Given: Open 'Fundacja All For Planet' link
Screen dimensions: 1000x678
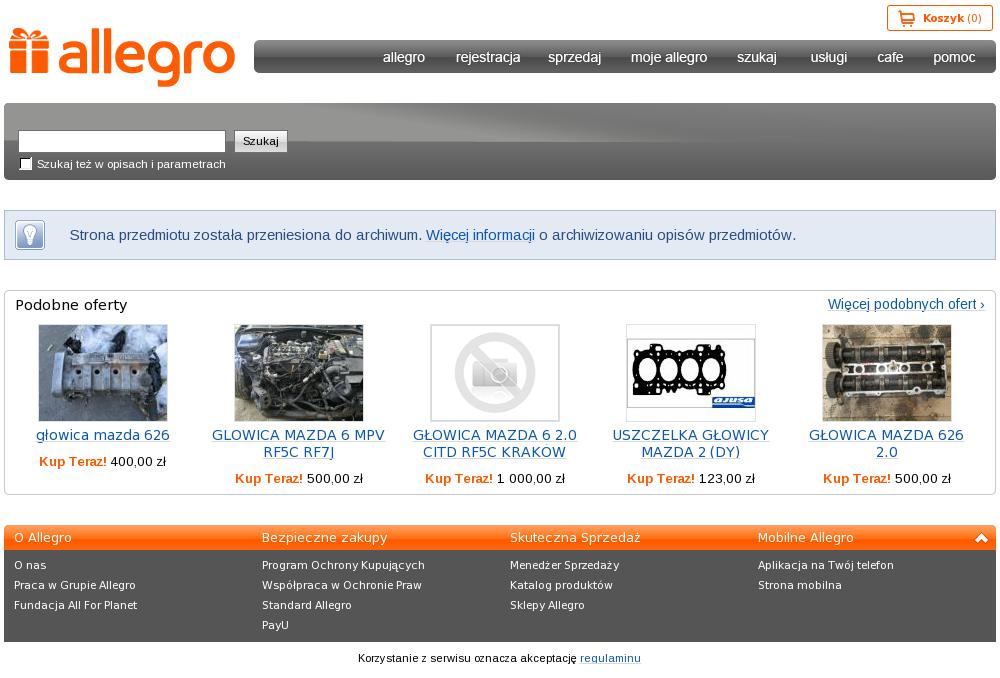Looking at the screenshot, I should (x=75, y=605).
